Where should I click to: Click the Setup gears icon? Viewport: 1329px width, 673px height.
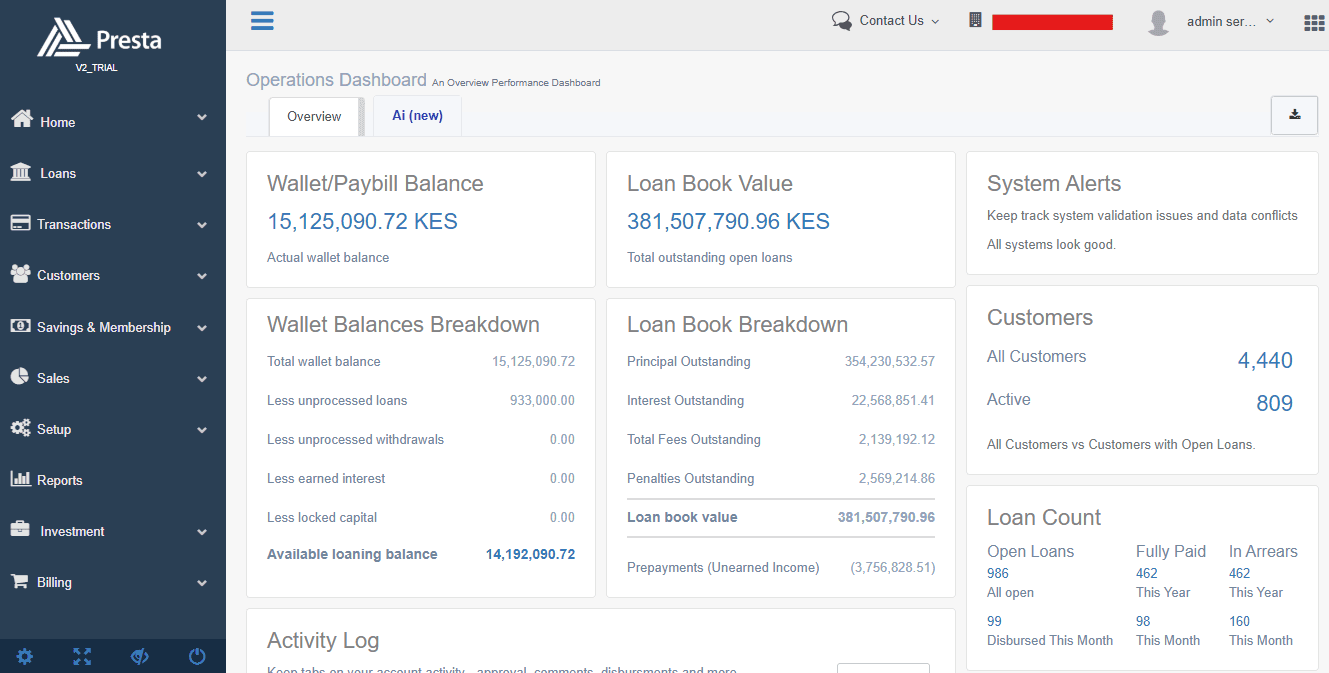click(21, 428)
